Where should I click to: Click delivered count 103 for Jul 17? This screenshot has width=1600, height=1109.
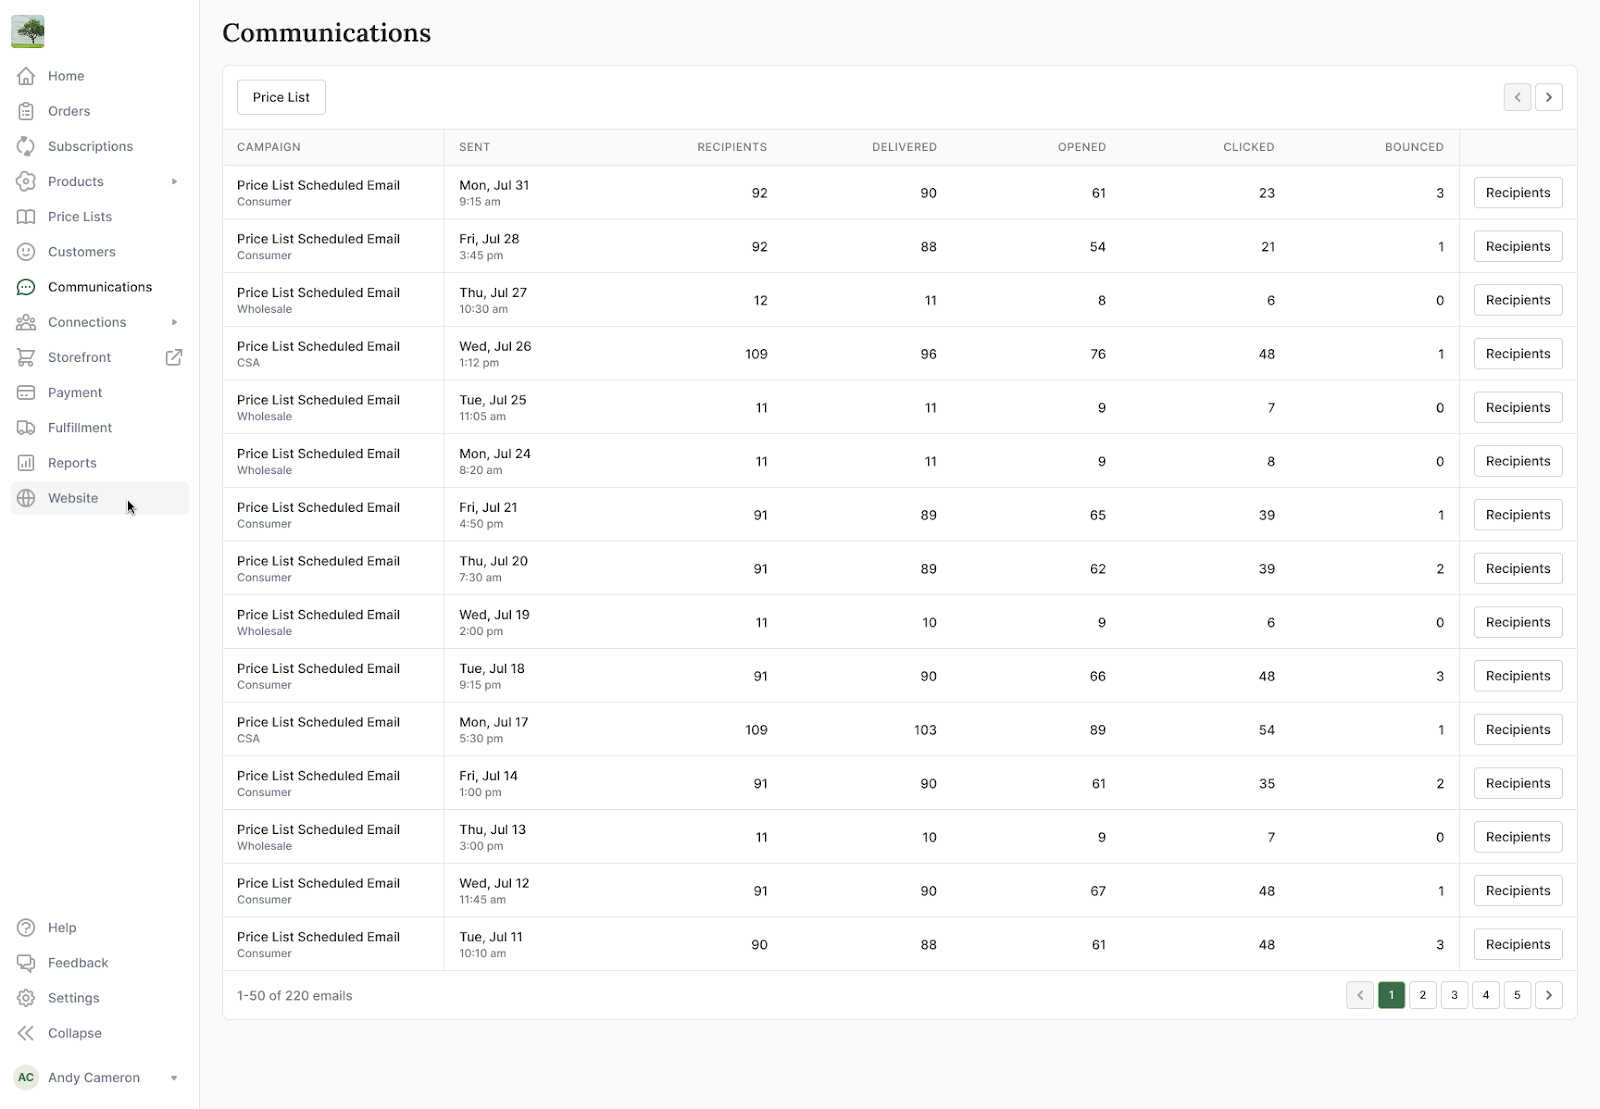(925, 730)
